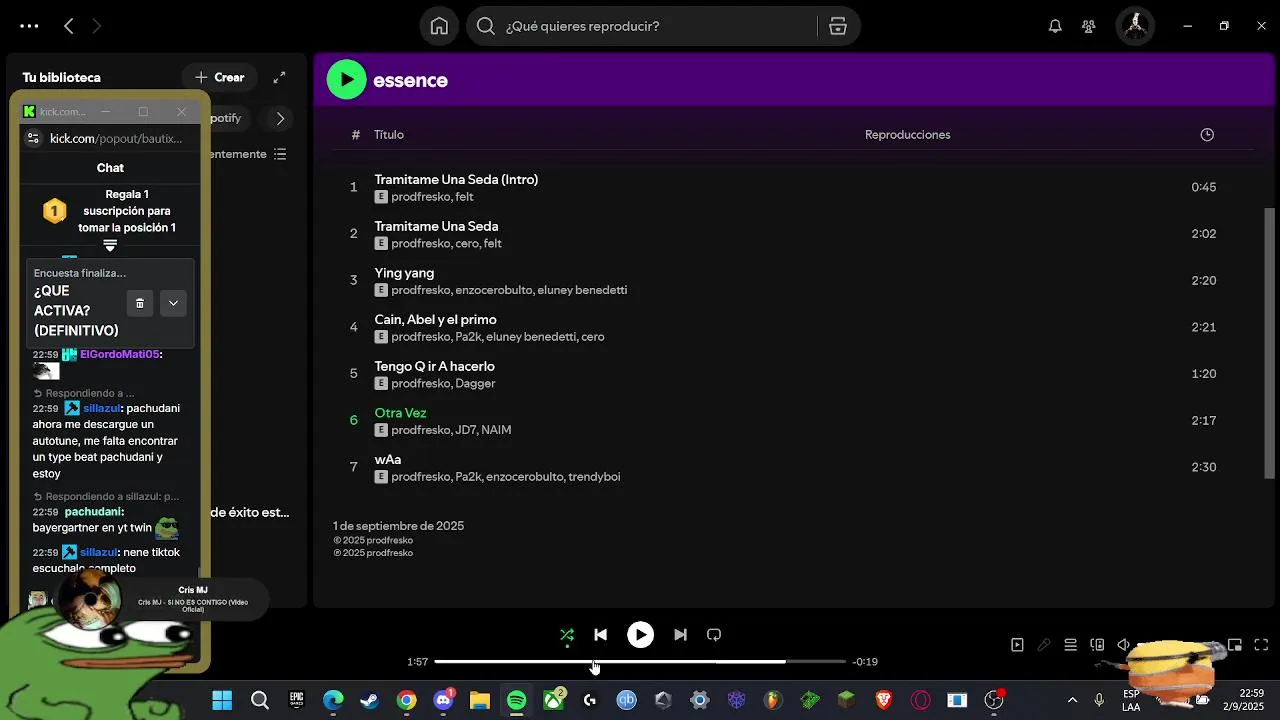The image size is (1280, 720).
Task: Click the Título column header
Action: (x=389, y=135)
